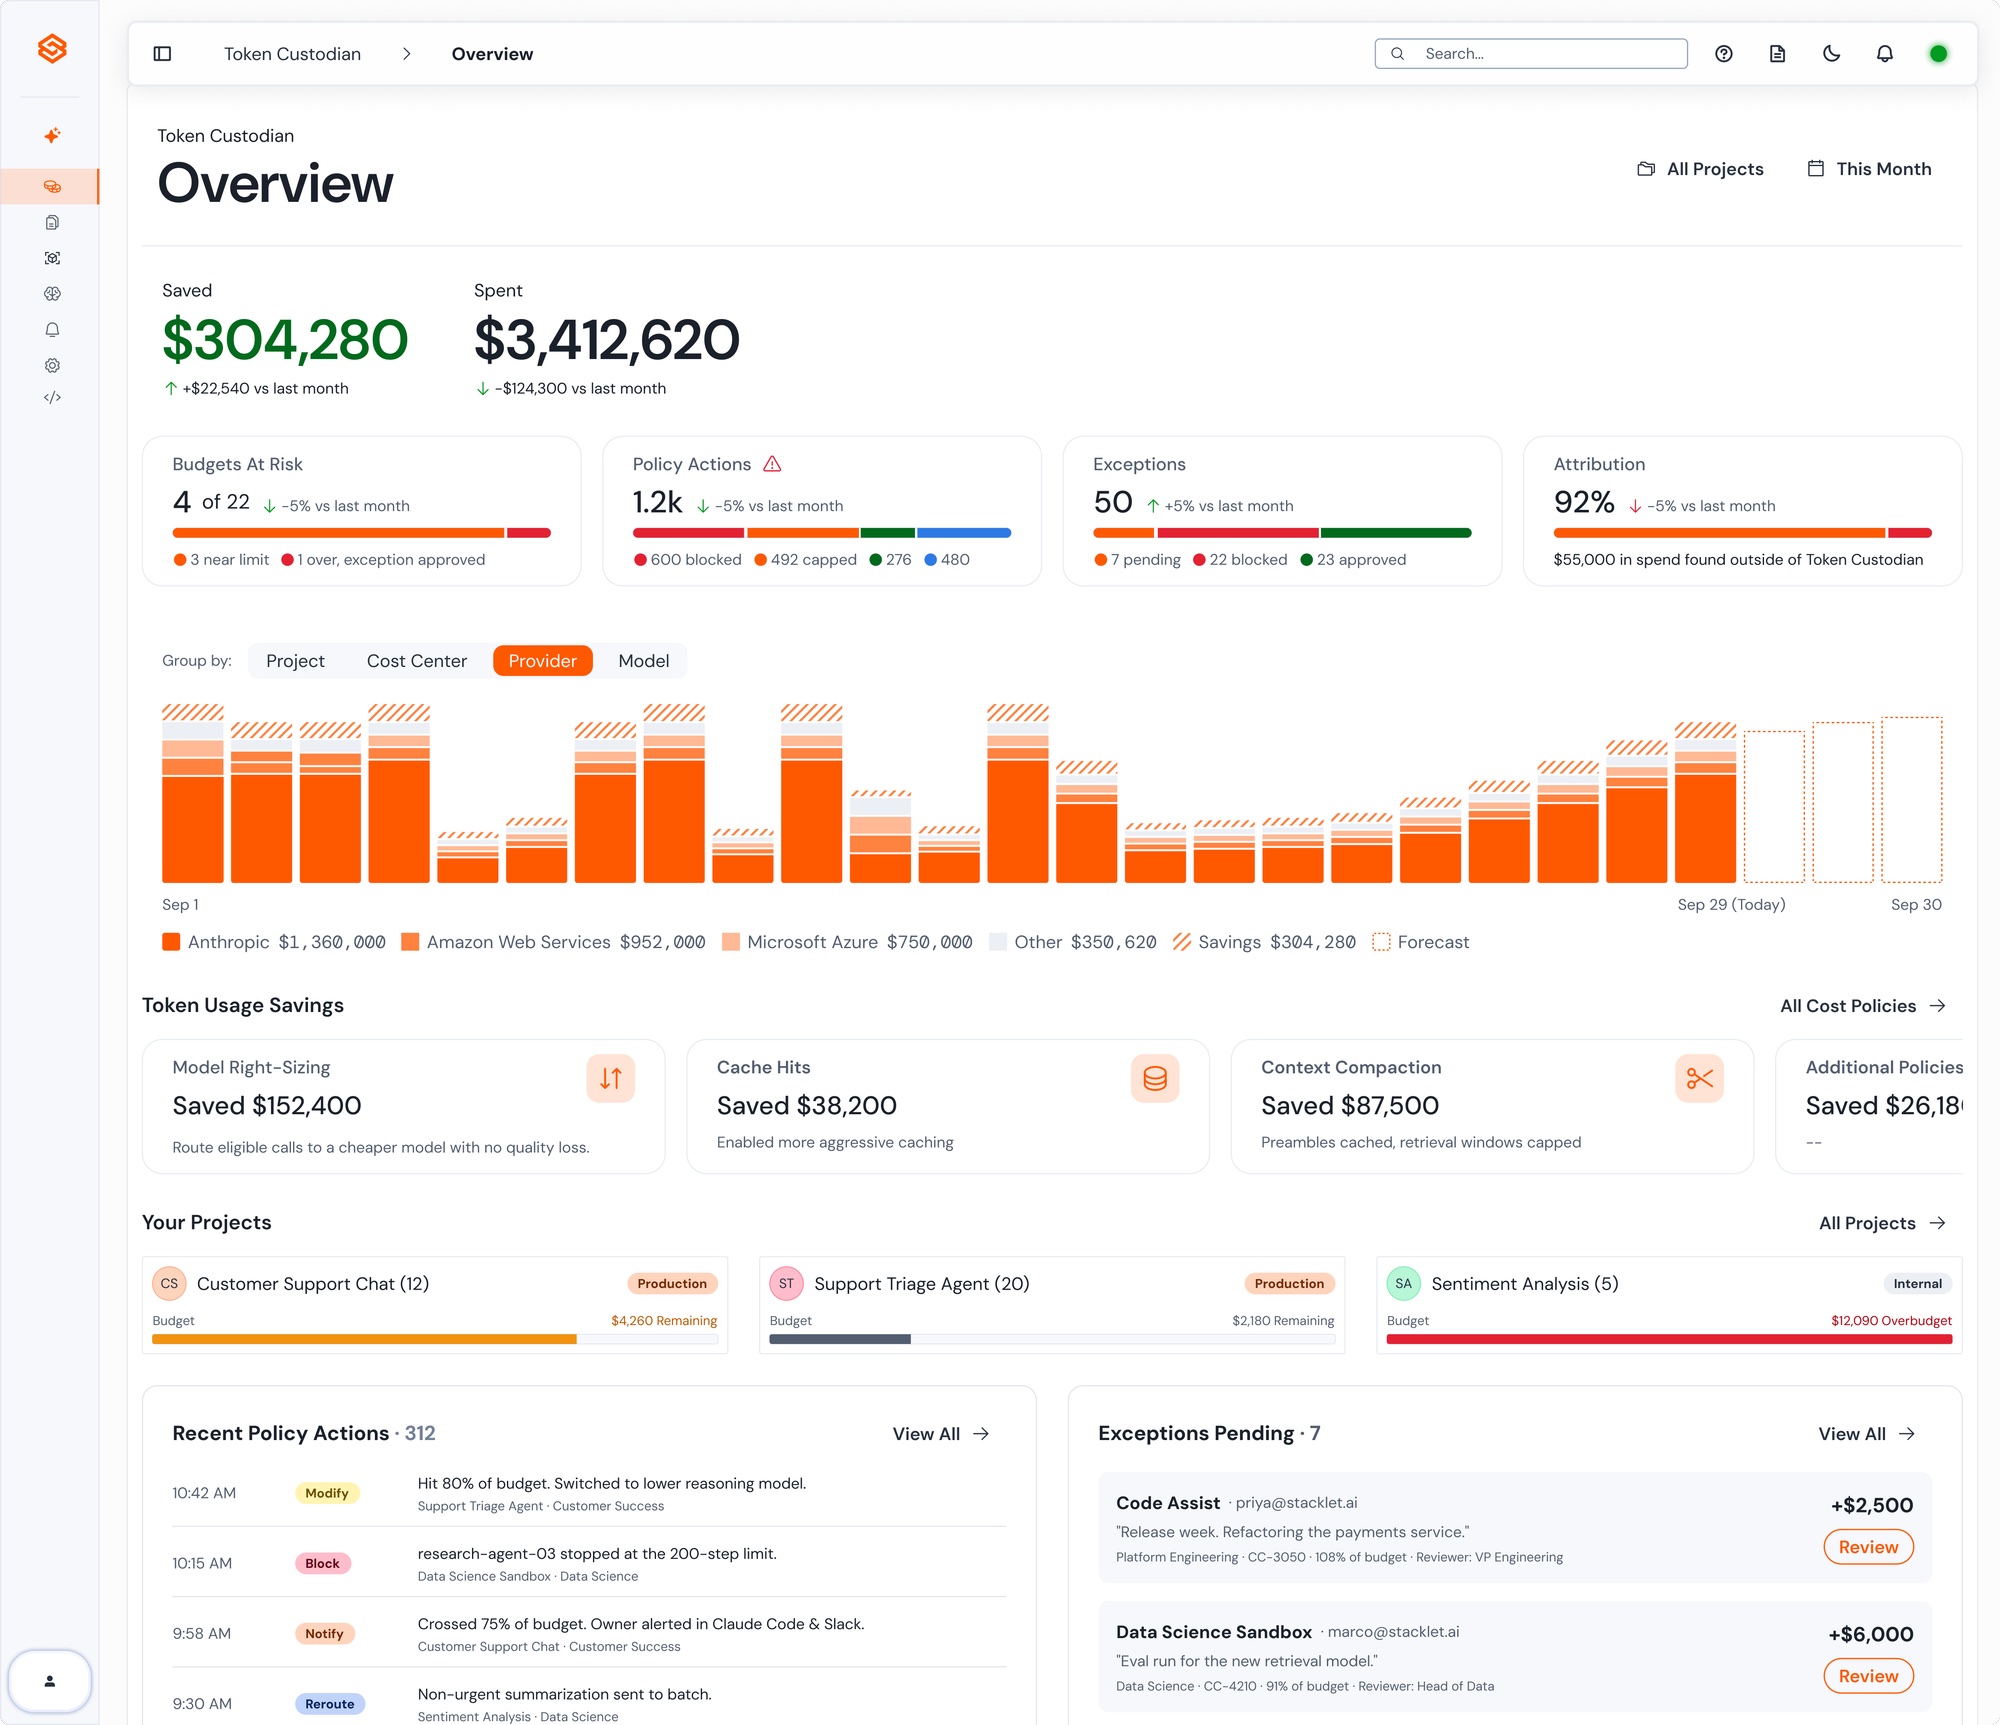Toggle dark mode moon icon
The image size is (2000, 1725).
(1831, 54)
